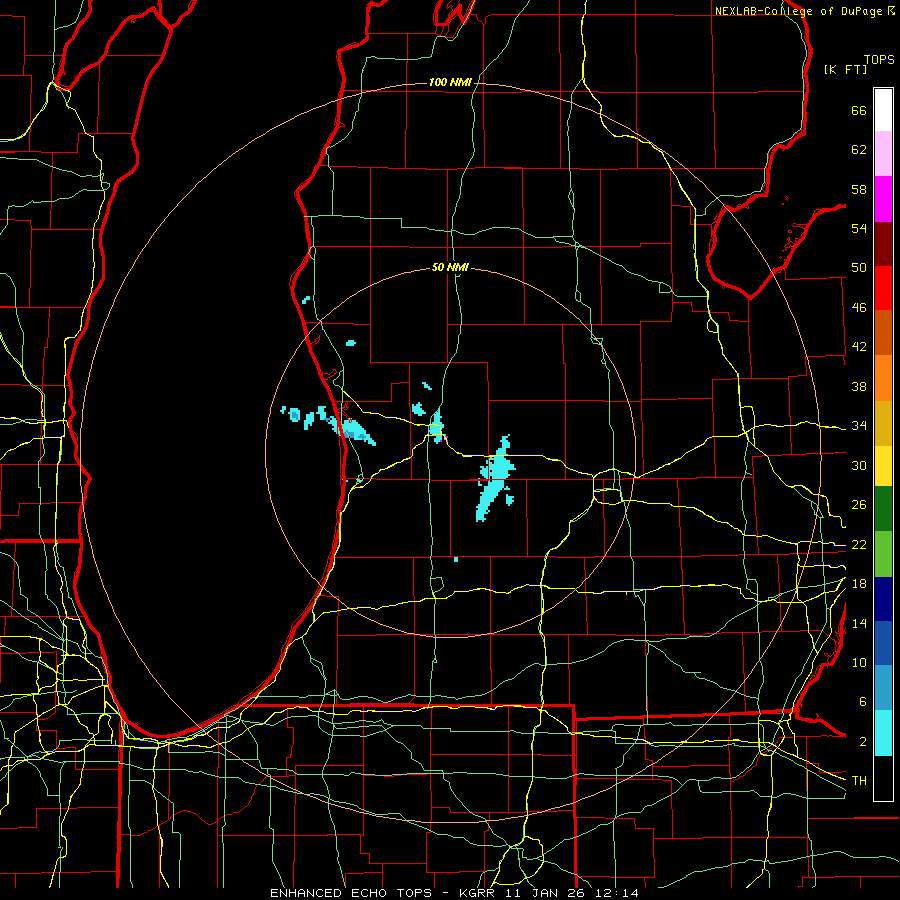
Task: Click the bright red 50 kft legend swatch
Action: click(x=883, y=288)
